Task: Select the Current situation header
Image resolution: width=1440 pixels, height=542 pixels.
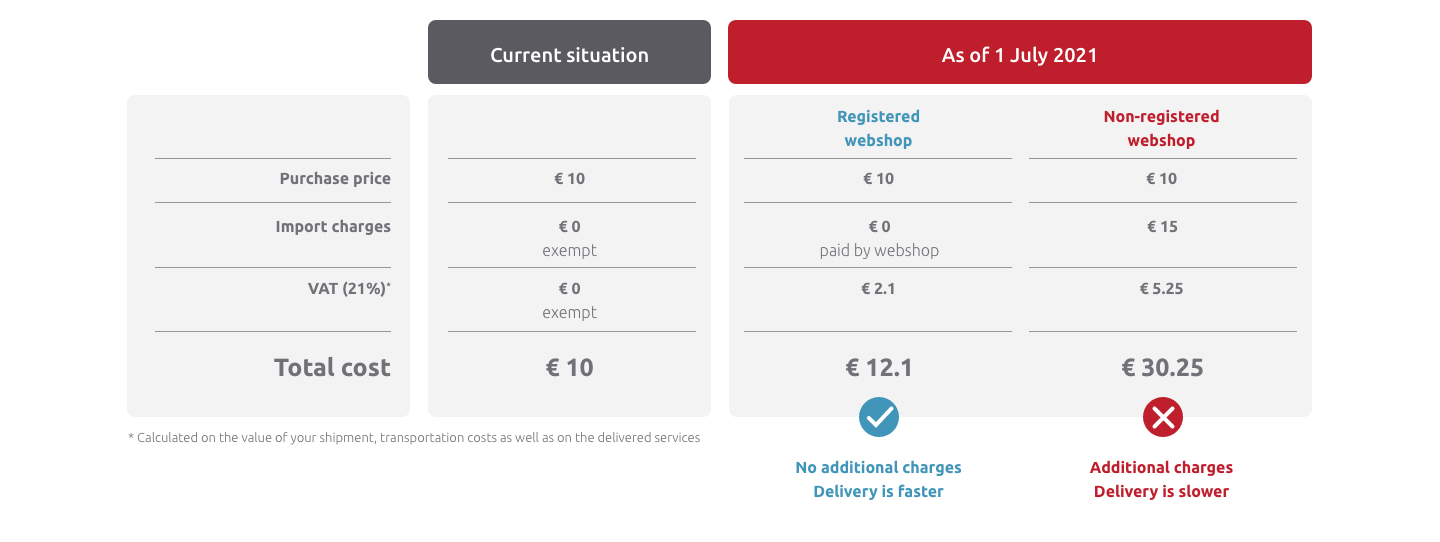Action: tap(569, 52)
